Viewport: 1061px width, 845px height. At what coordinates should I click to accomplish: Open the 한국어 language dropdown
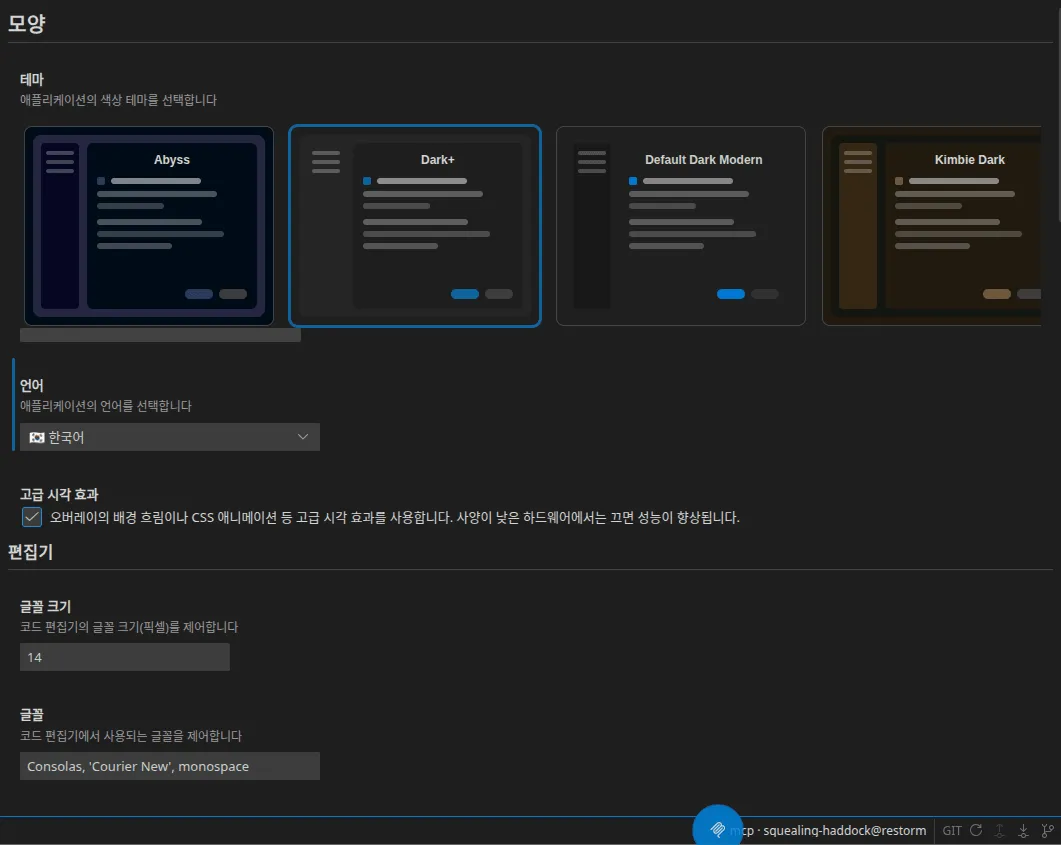coord(170,437)
